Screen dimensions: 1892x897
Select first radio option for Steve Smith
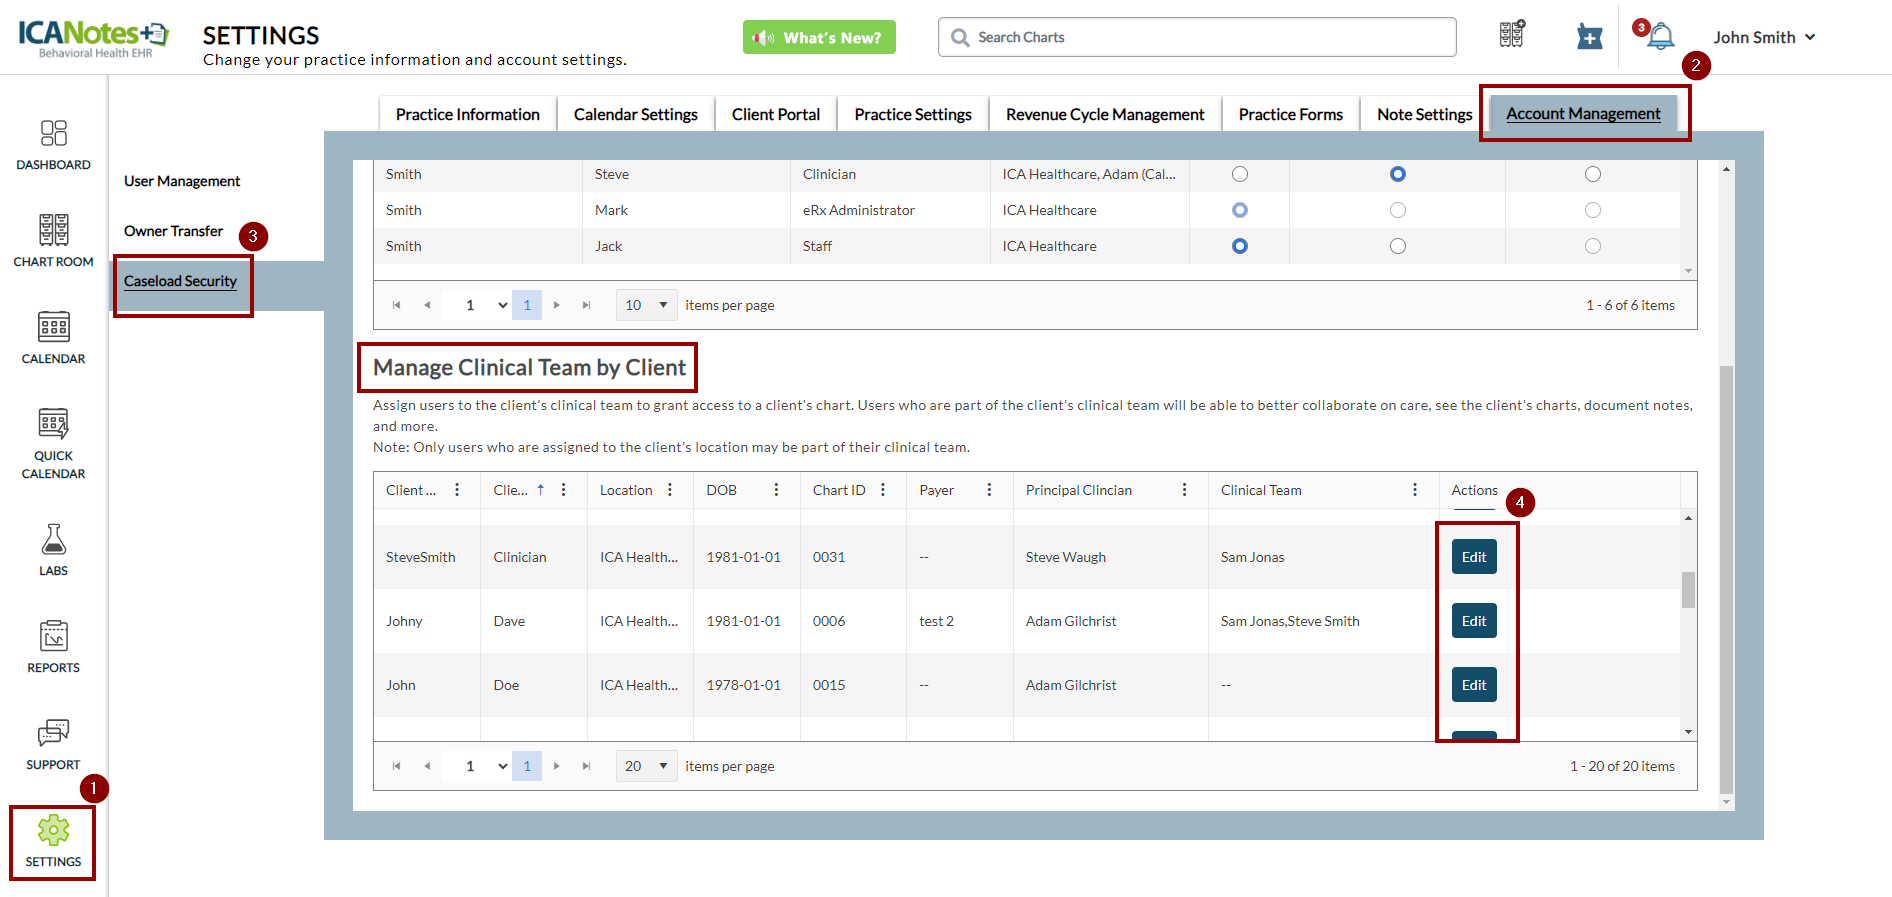pyautogui.click(x=1240, y=174)
